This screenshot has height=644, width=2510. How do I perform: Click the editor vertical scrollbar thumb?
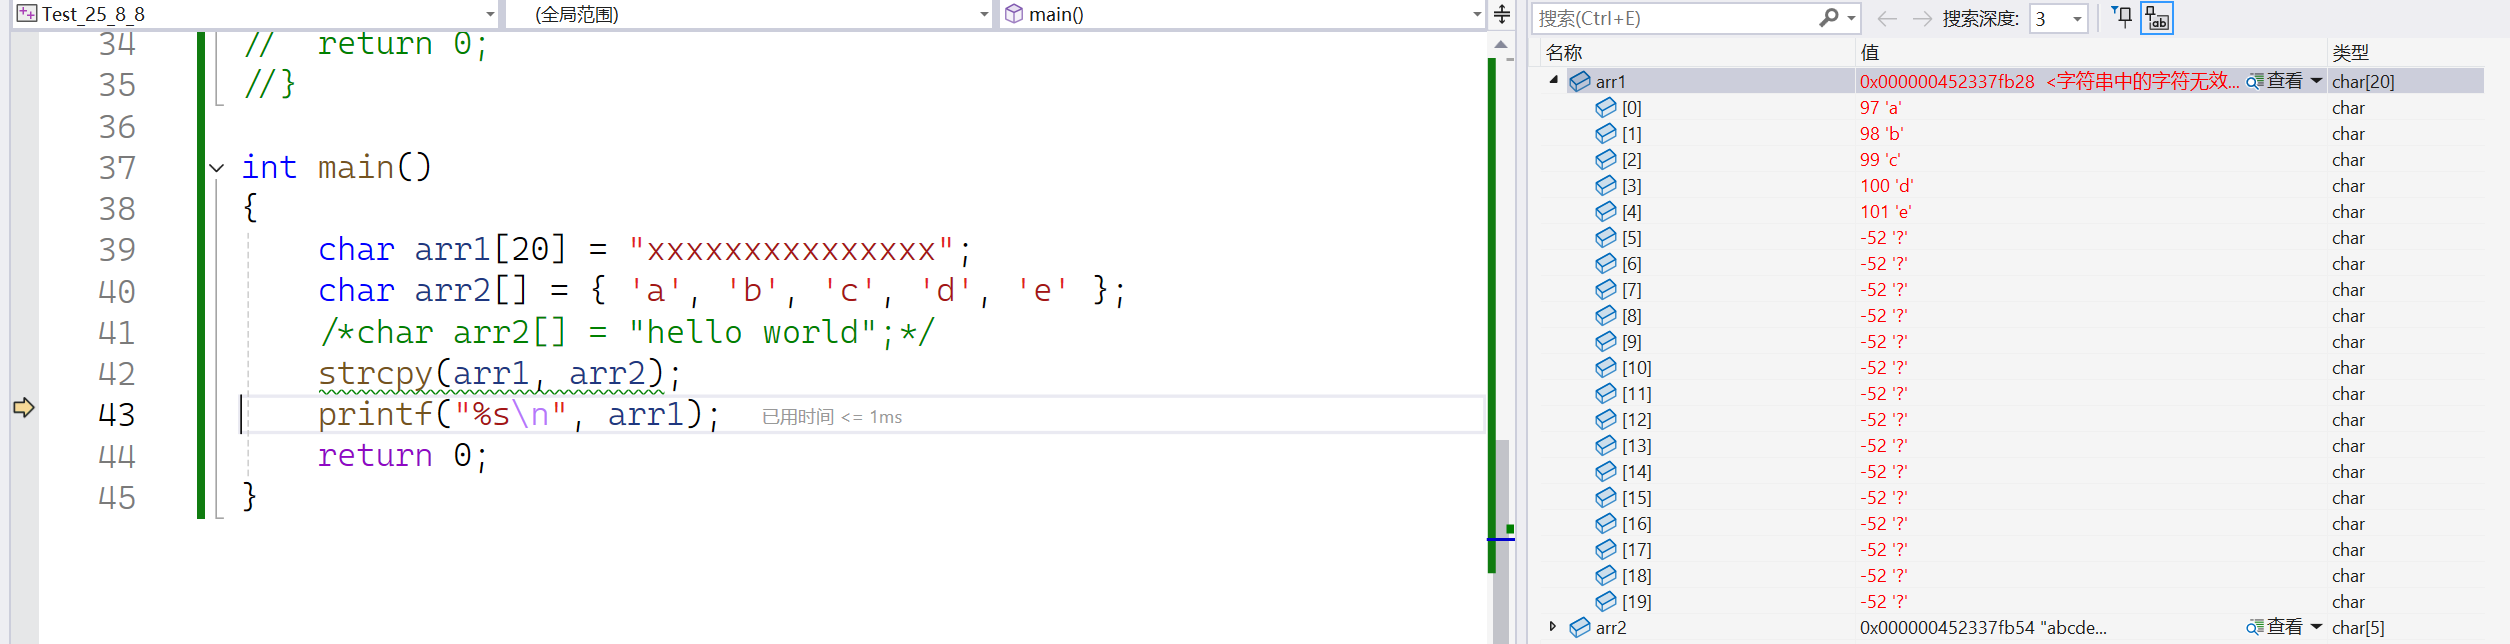1501,540
